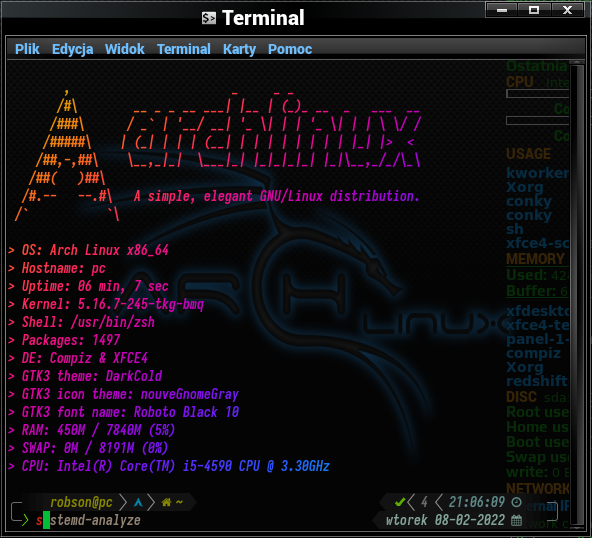Screen dimensions: 592x538
Task: Click the calendar icon beside the date
Action: pos(516,520)
